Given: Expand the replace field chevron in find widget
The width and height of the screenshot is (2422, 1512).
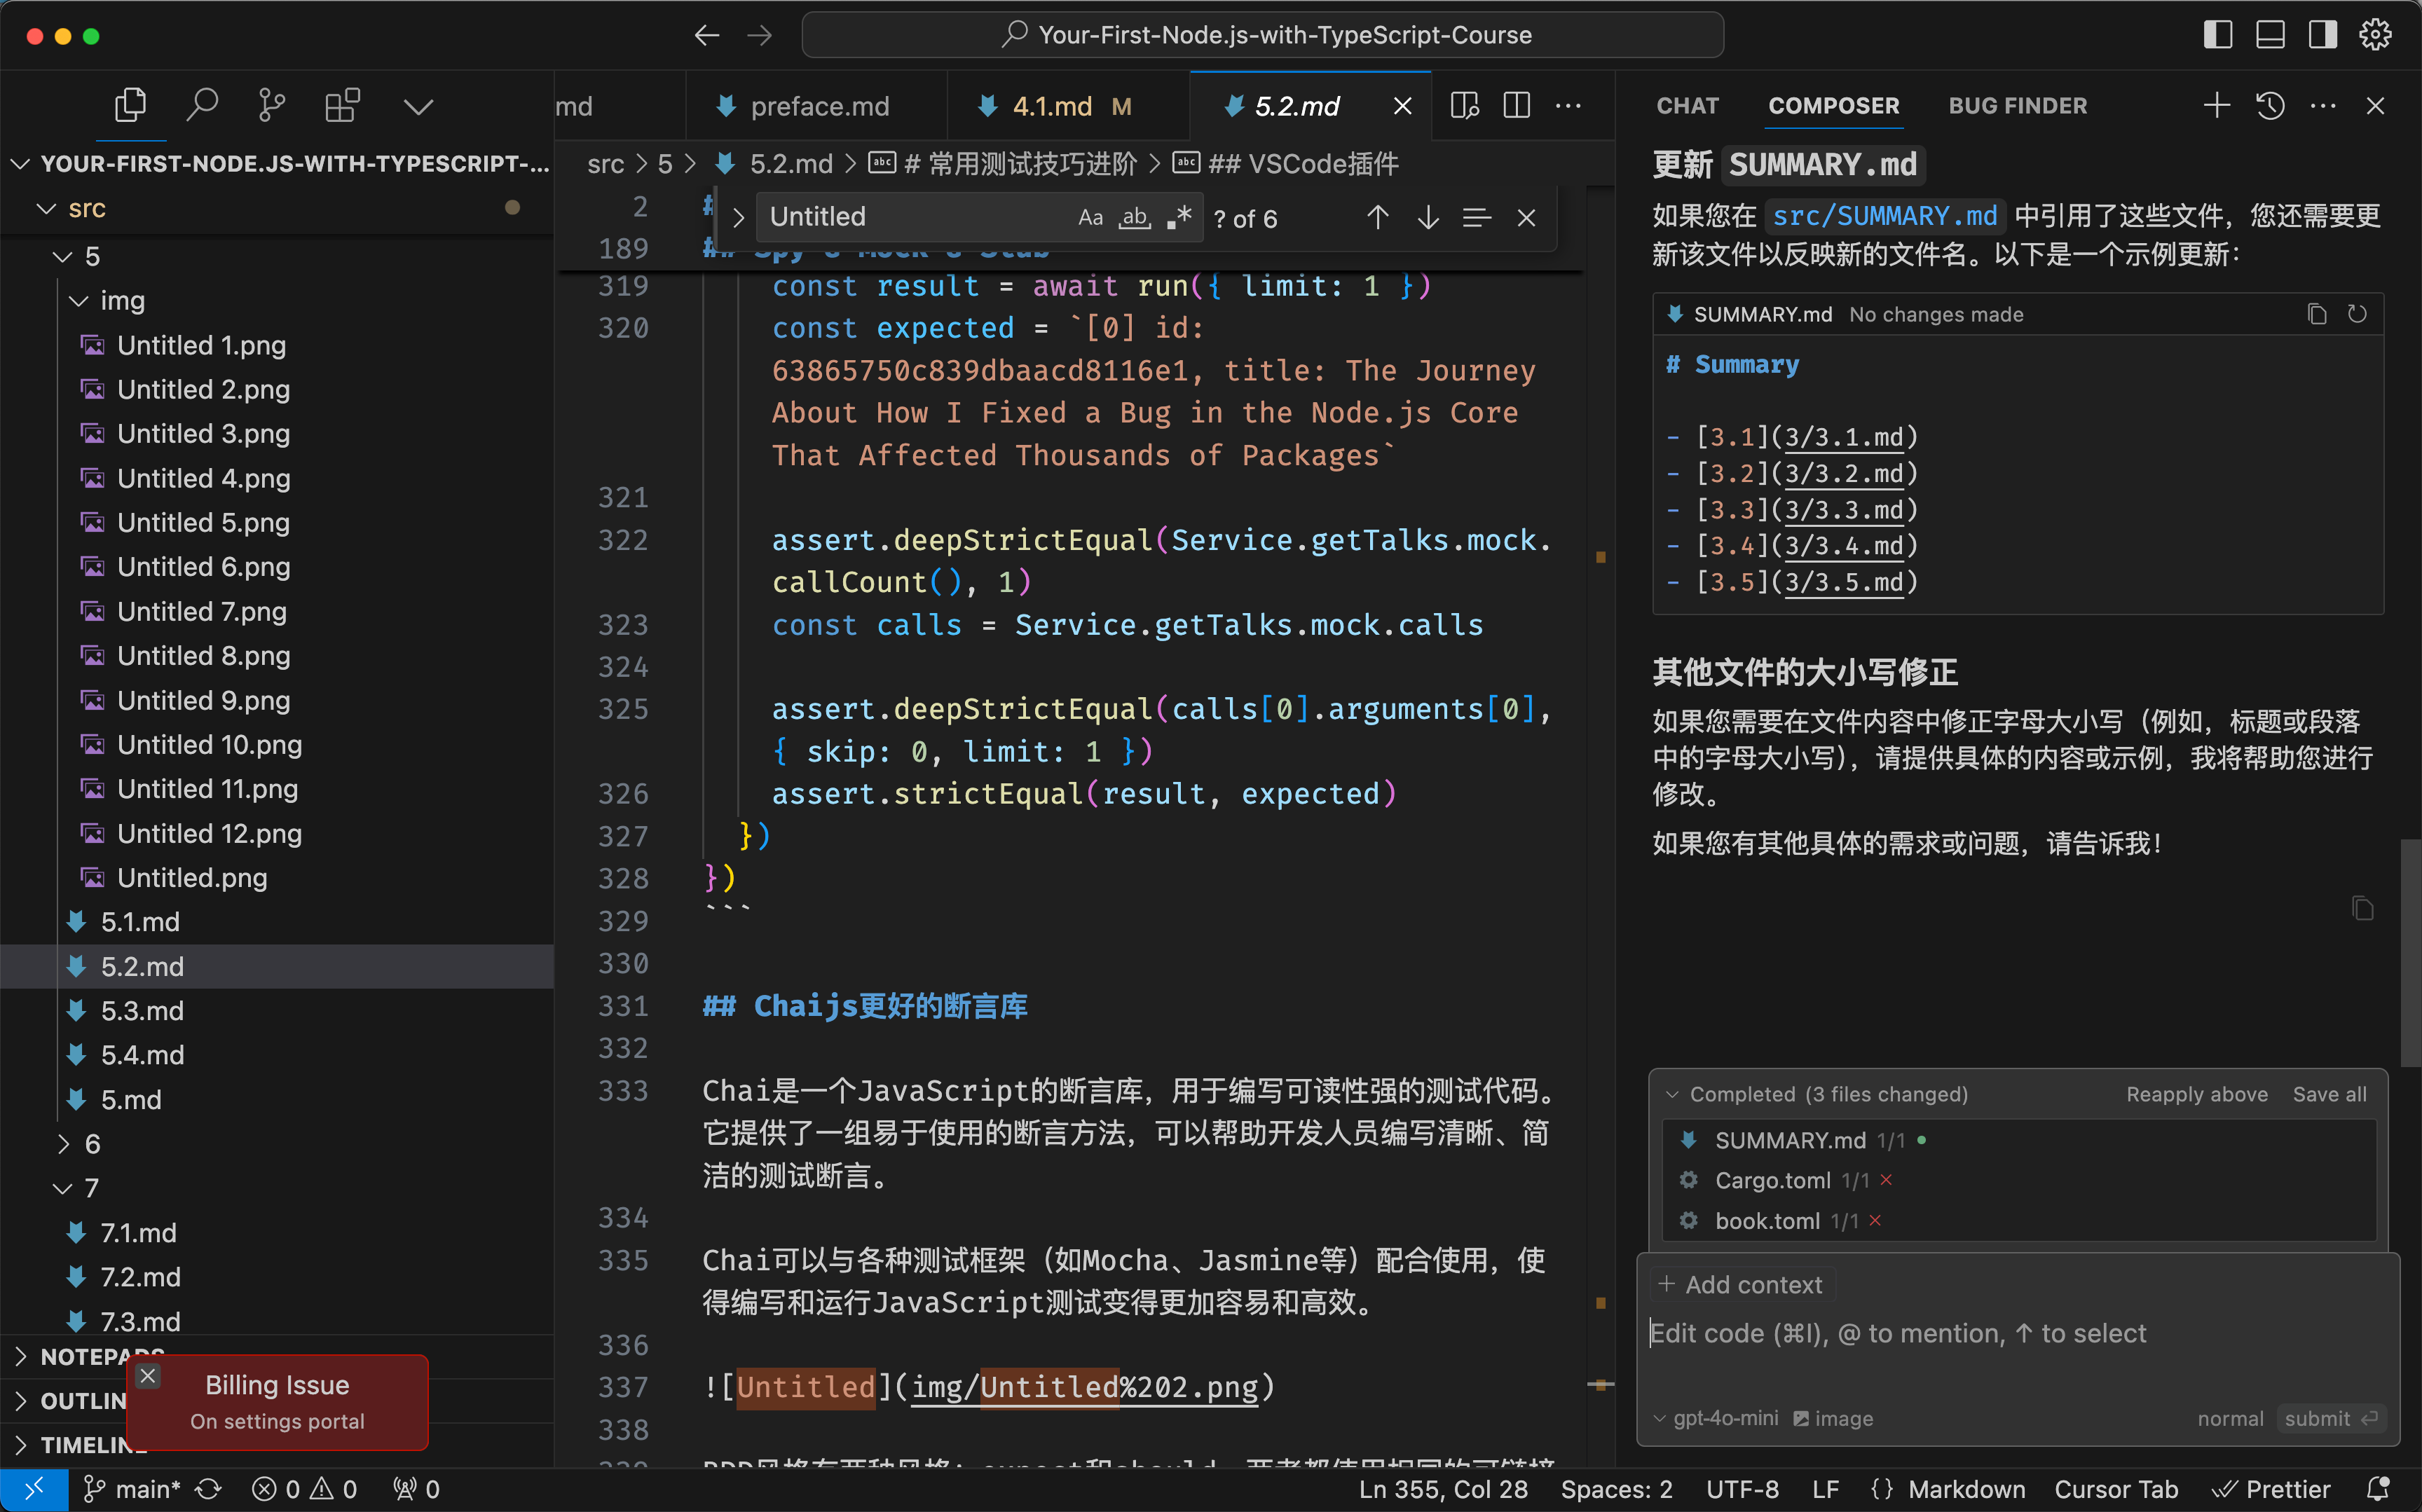Looking at the screenshot, I should point(738,218).
